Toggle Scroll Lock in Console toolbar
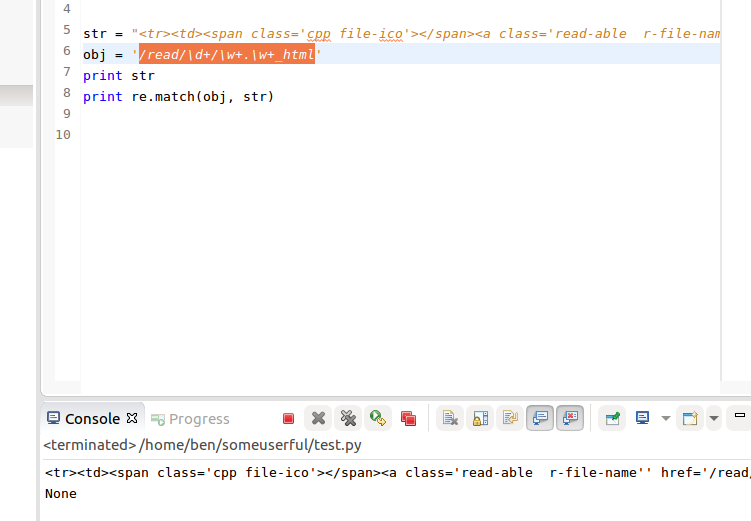The height and width of the screenshot is (521, 751). coord(480,418)
